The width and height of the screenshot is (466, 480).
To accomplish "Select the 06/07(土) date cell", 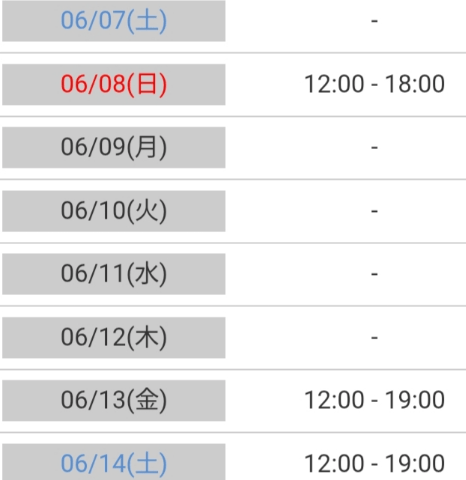I will tap(114, 21).
